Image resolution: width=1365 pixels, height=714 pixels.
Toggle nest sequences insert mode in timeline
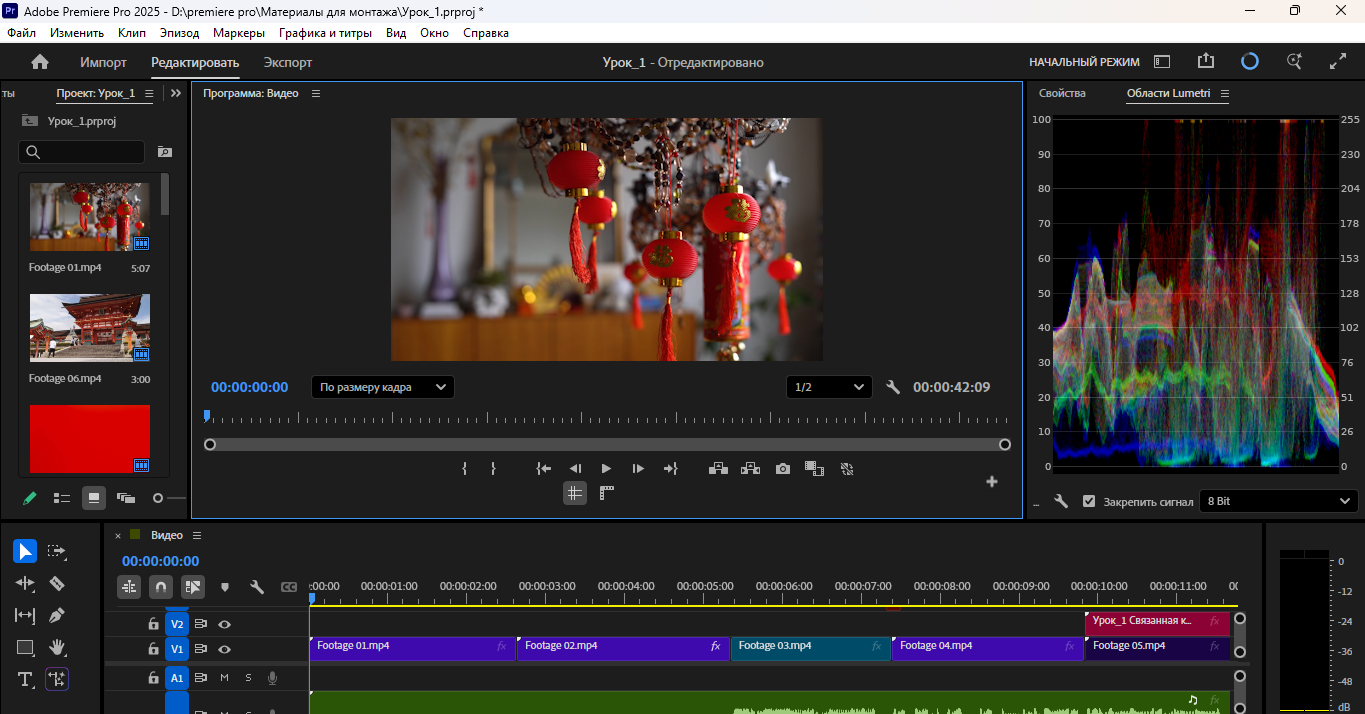(129, 587)
